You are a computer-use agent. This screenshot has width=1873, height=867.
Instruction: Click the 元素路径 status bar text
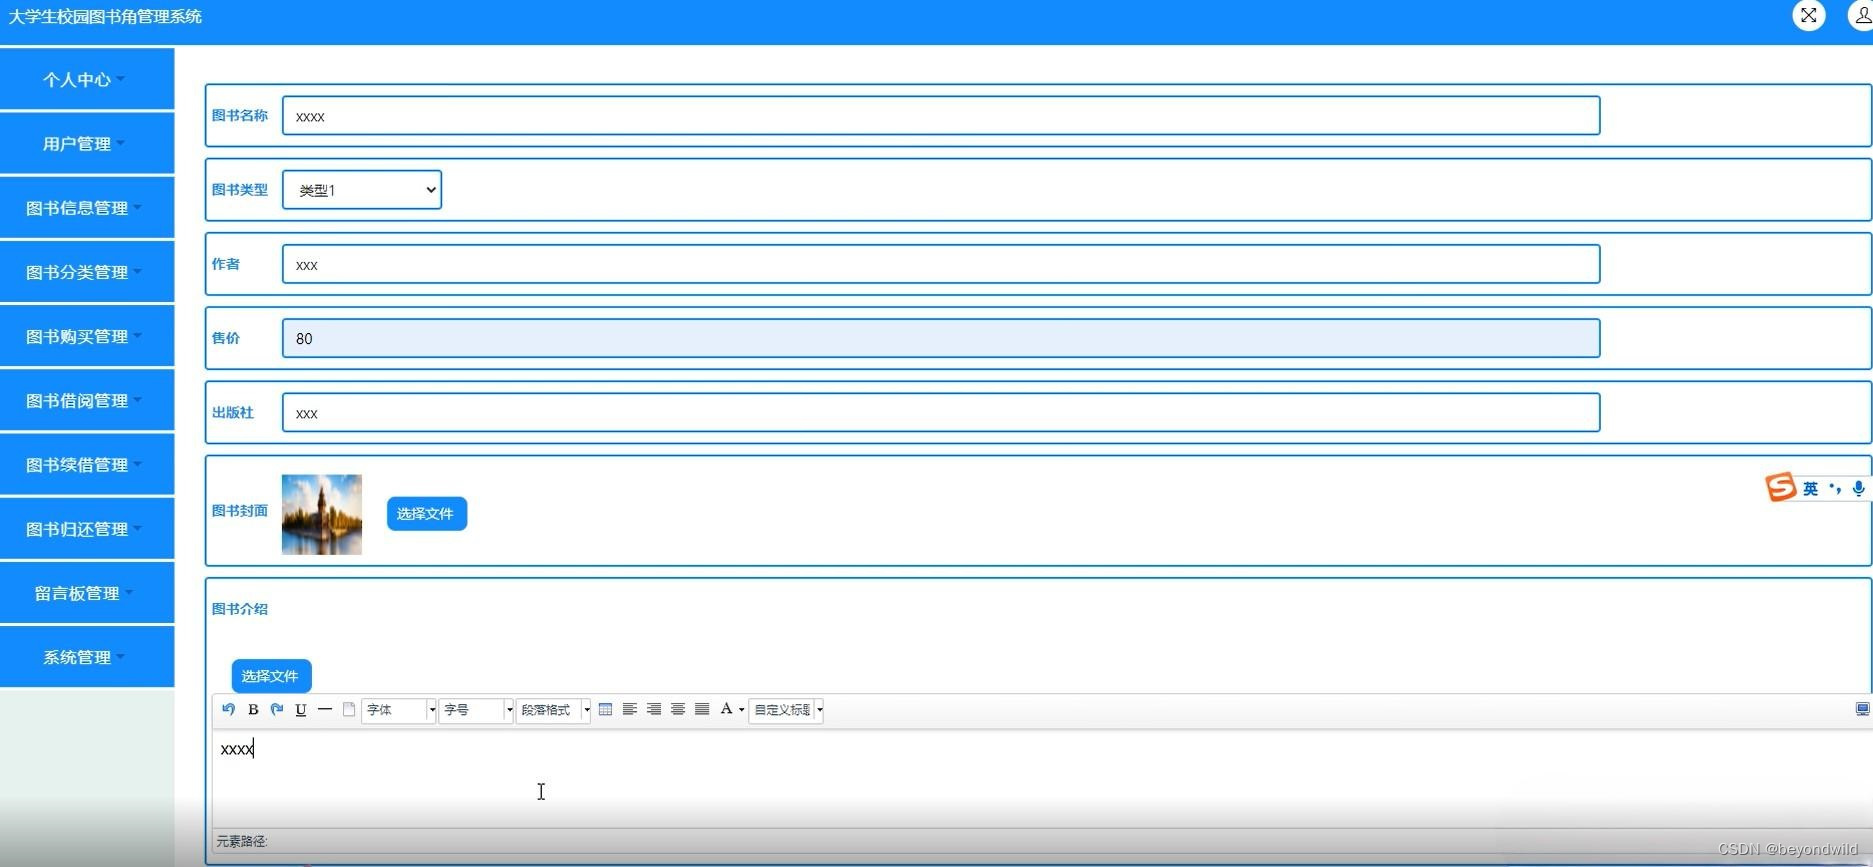[x=242, y=841]
